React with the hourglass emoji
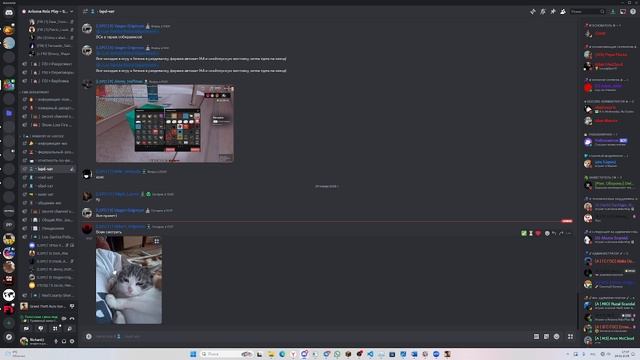 click(x=531, y=233)
